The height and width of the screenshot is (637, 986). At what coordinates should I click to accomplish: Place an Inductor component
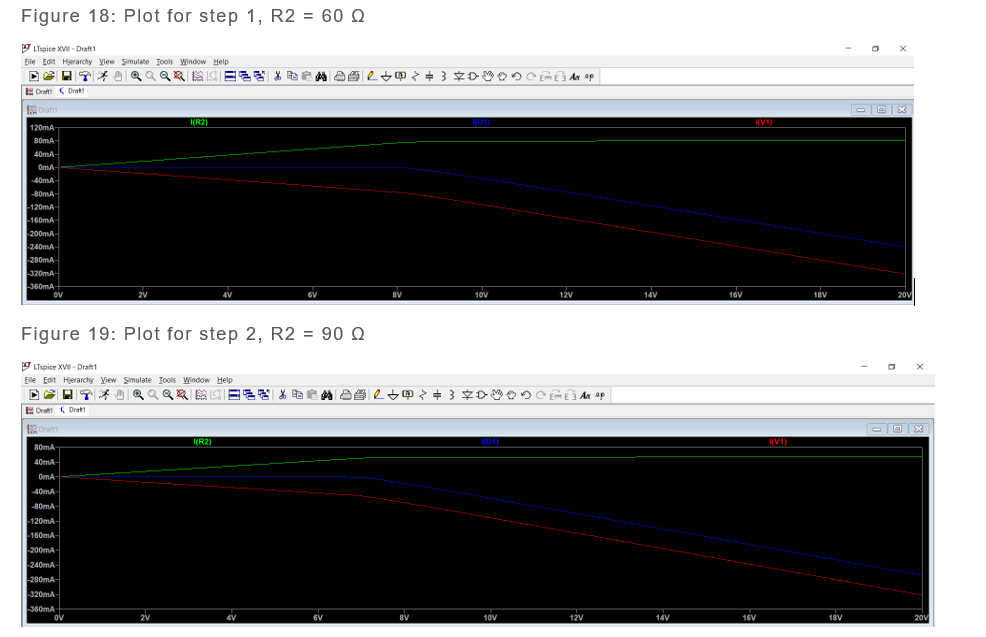[443, 75]
